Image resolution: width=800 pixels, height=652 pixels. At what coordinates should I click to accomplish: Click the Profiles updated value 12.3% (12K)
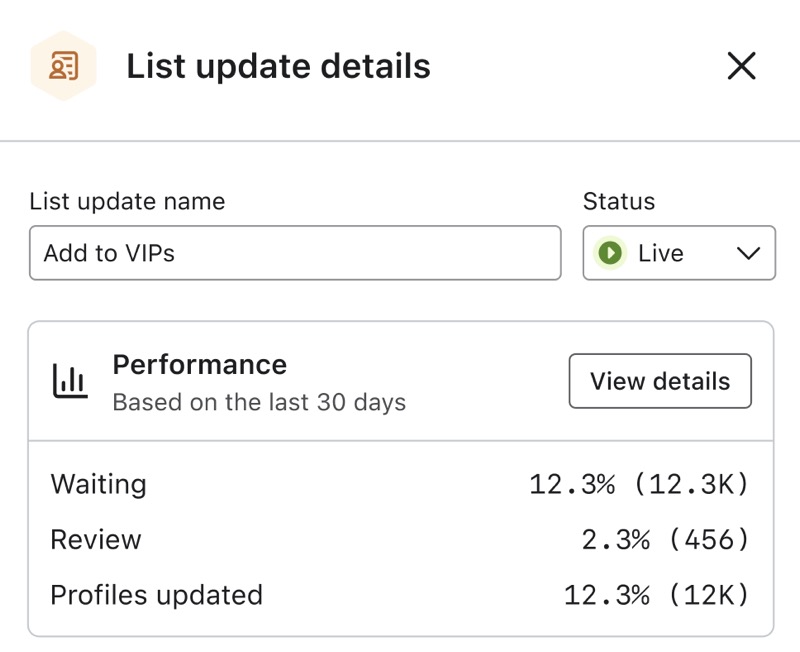(x=656, y=596)
